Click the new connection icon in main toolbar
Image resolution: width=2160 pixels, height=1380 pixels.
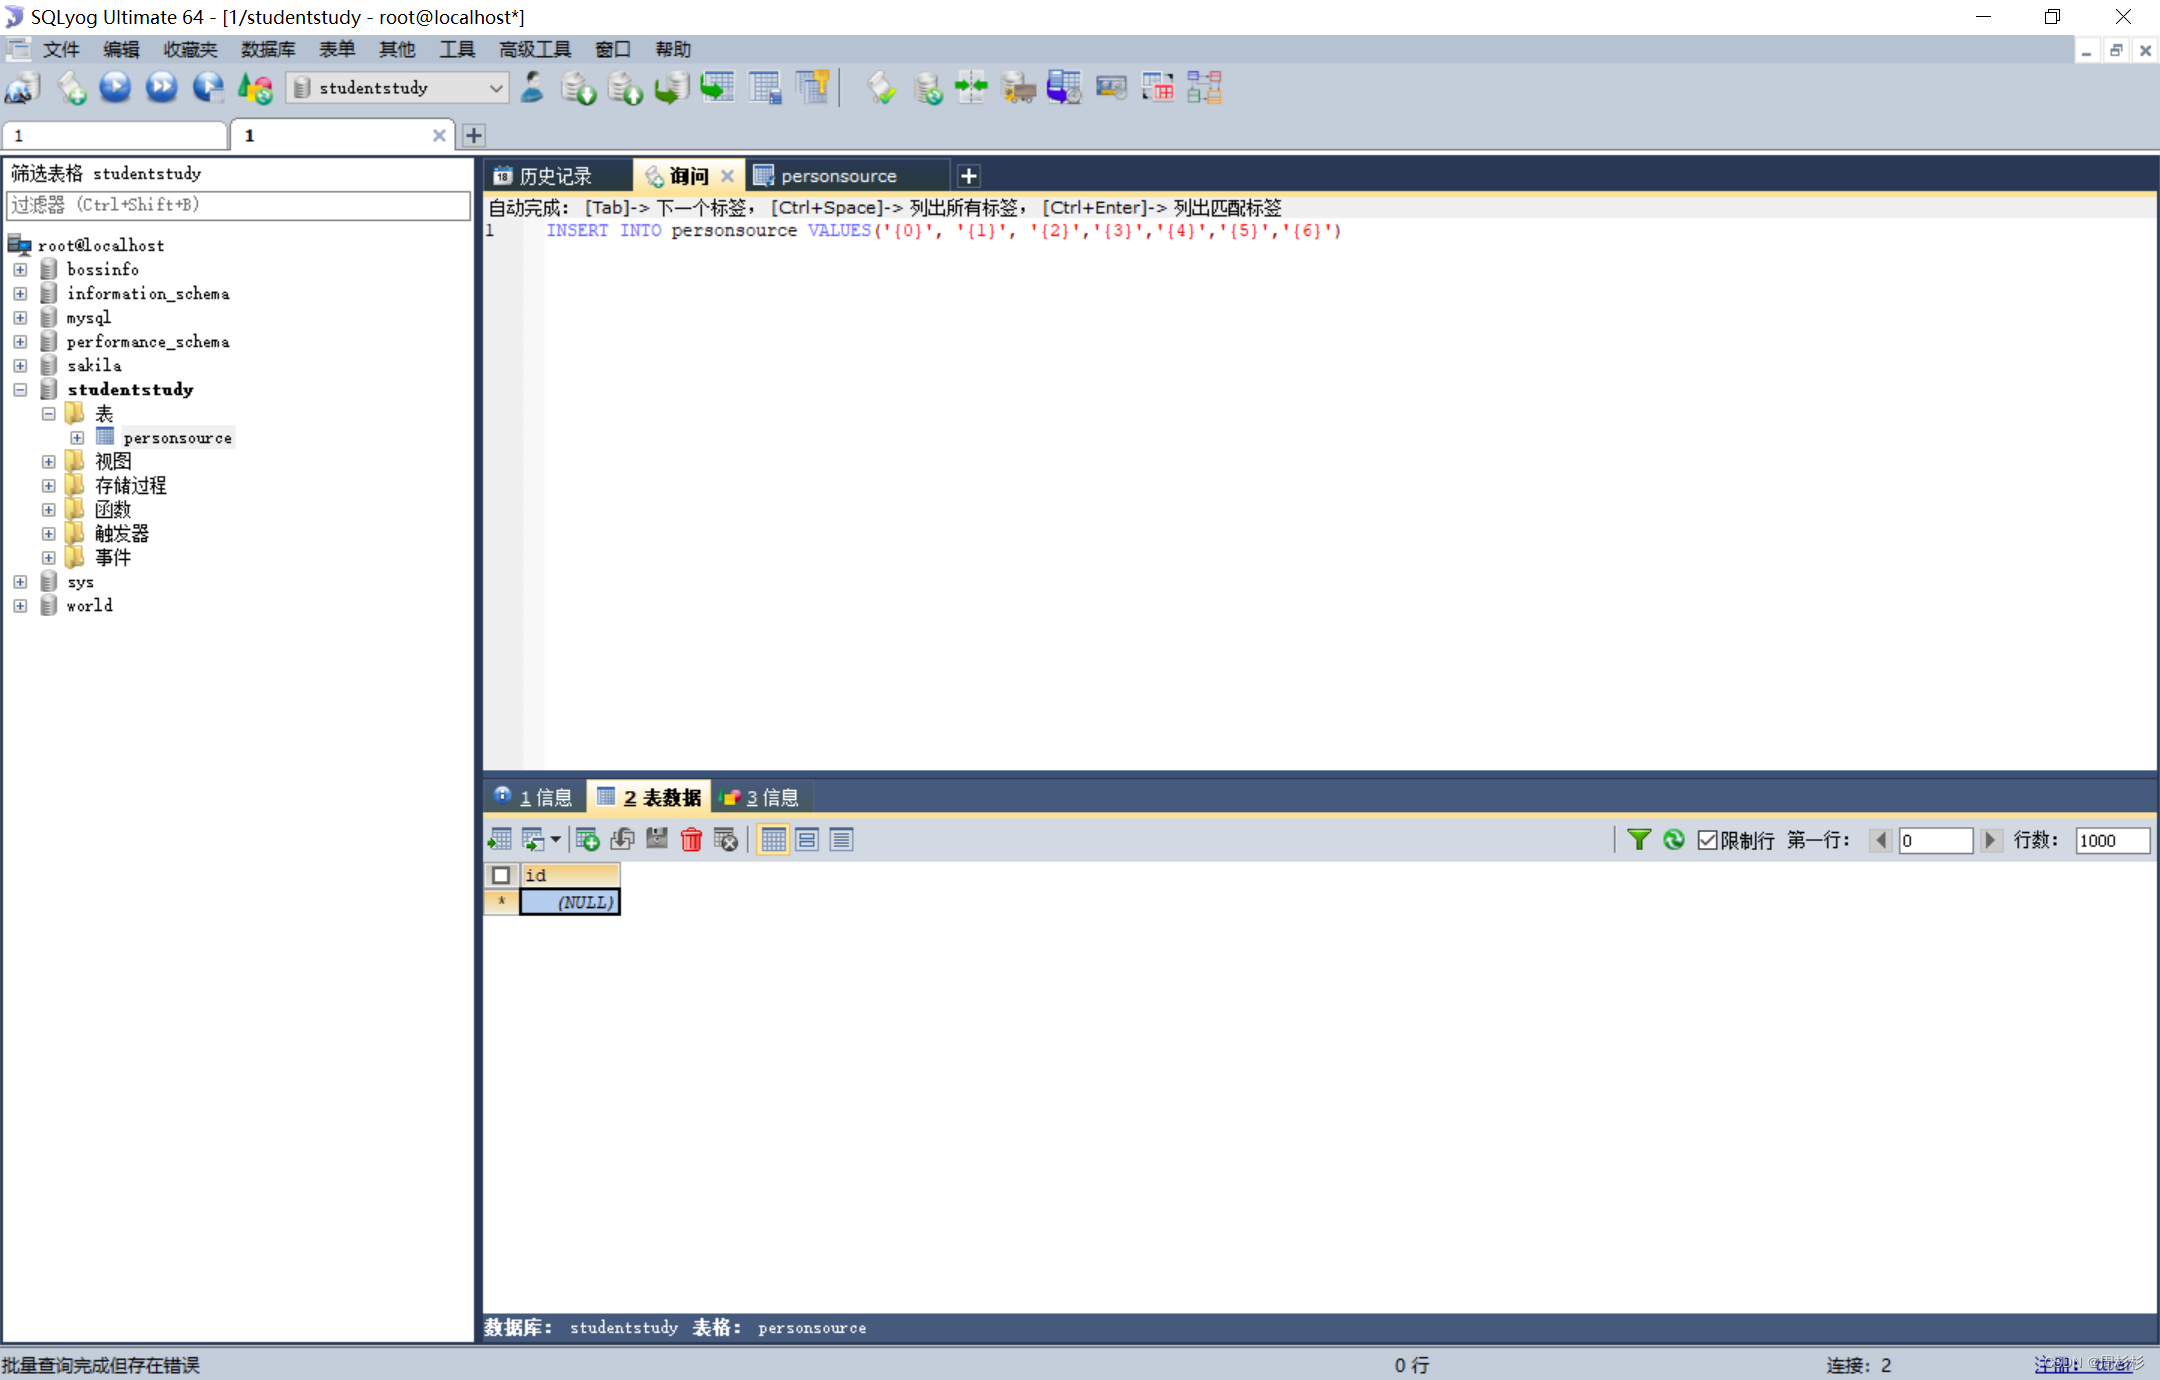point(22,88)
